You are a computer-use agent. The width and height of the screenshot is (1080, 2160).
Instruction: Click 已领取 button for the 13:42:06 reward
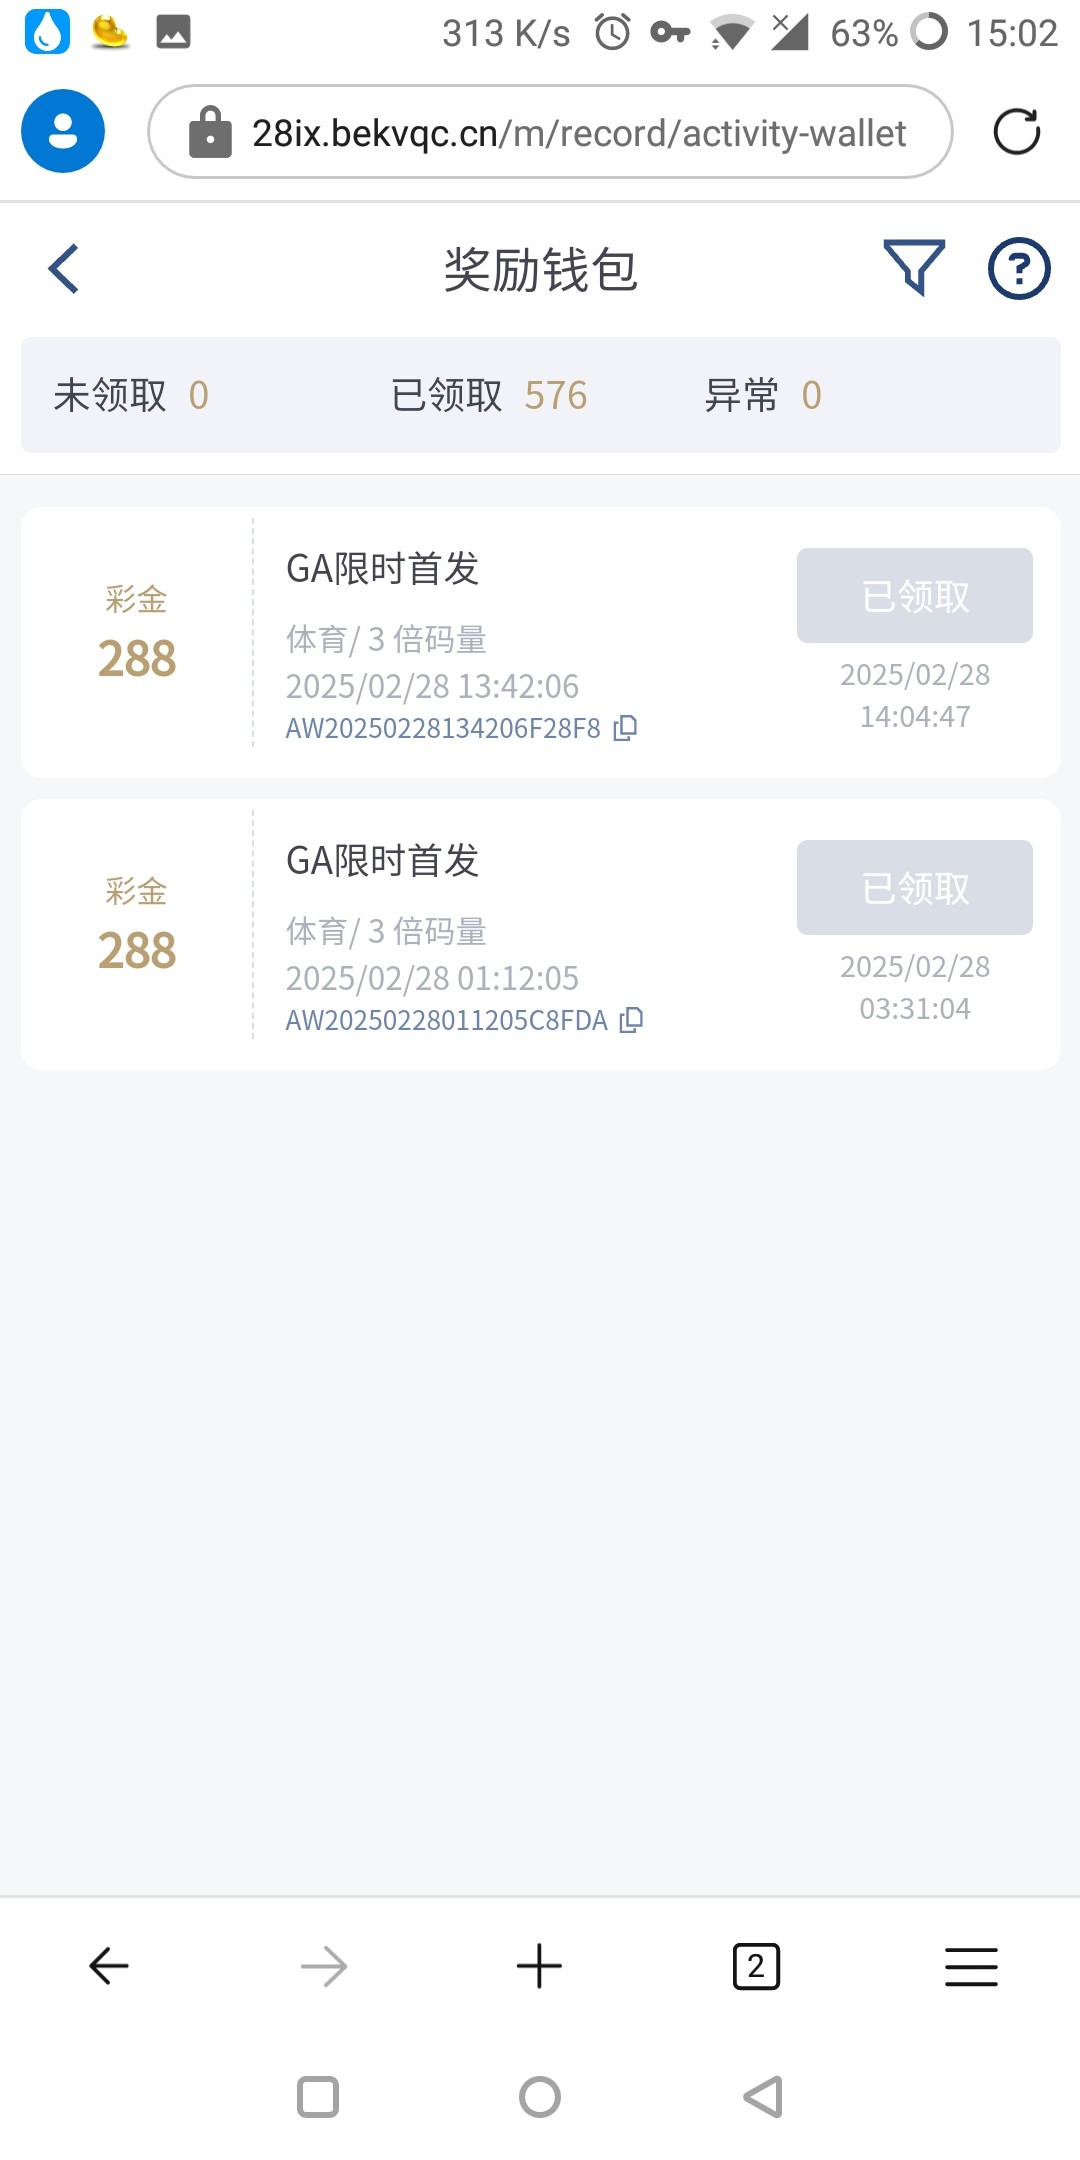[914, 596]
